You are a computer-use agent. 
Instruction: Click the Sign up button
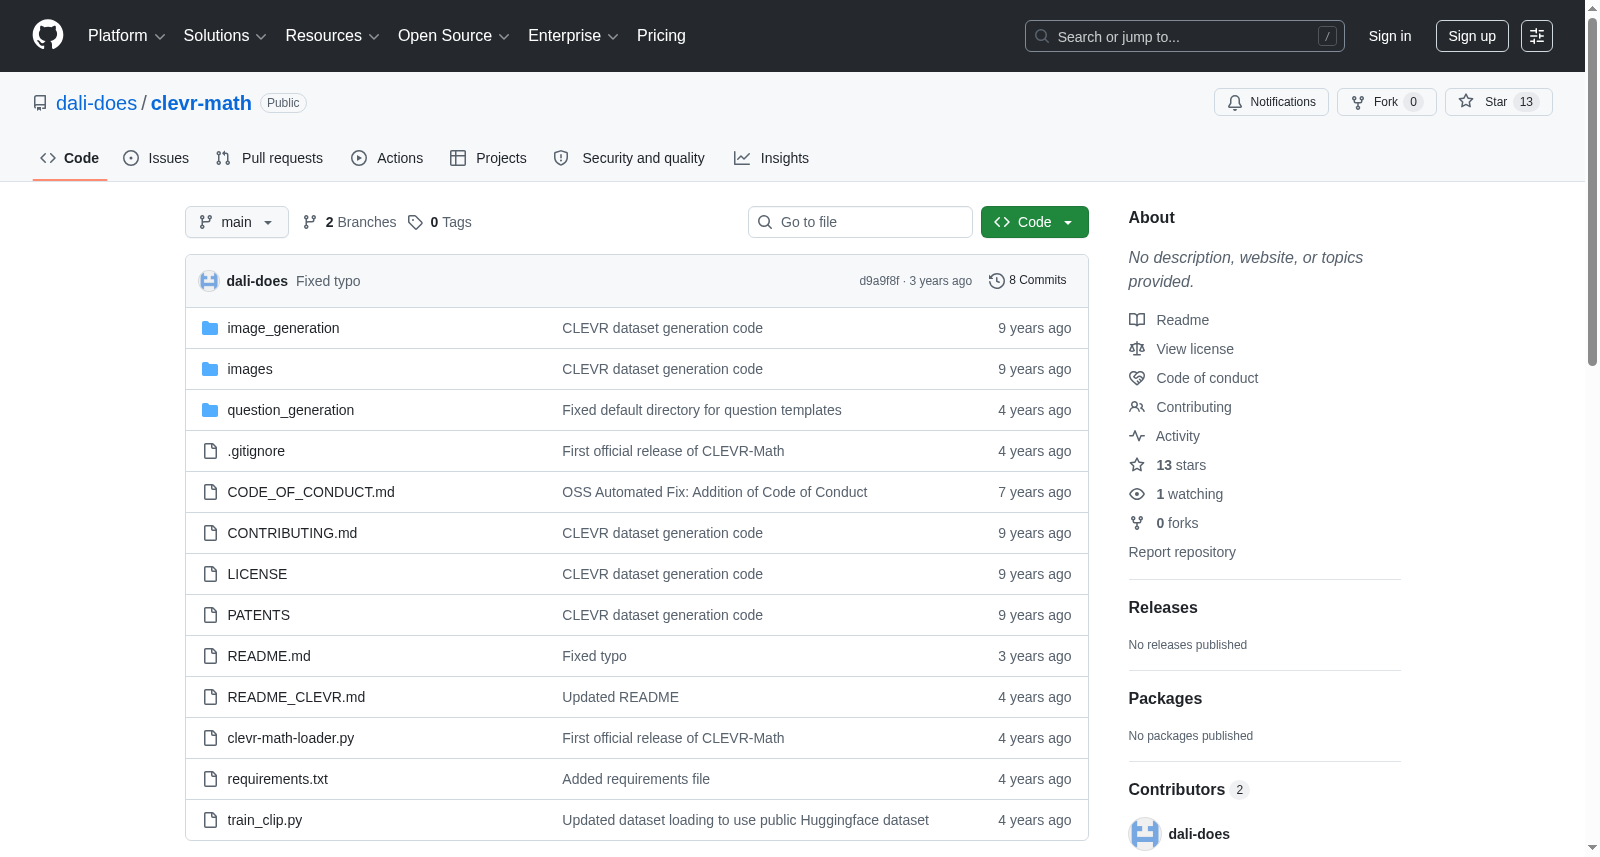coord(1472,36)
